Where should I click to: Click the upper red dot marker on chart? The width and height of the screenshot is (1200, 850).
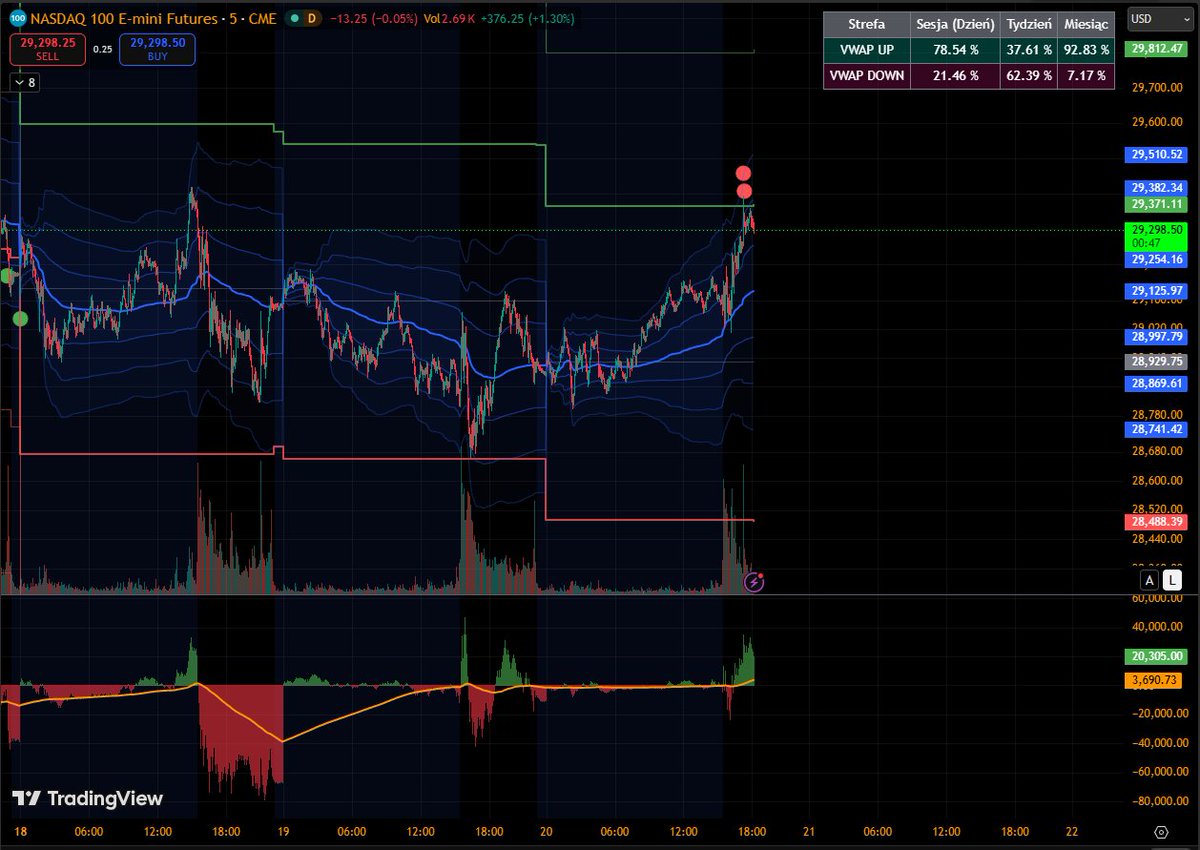743,174
